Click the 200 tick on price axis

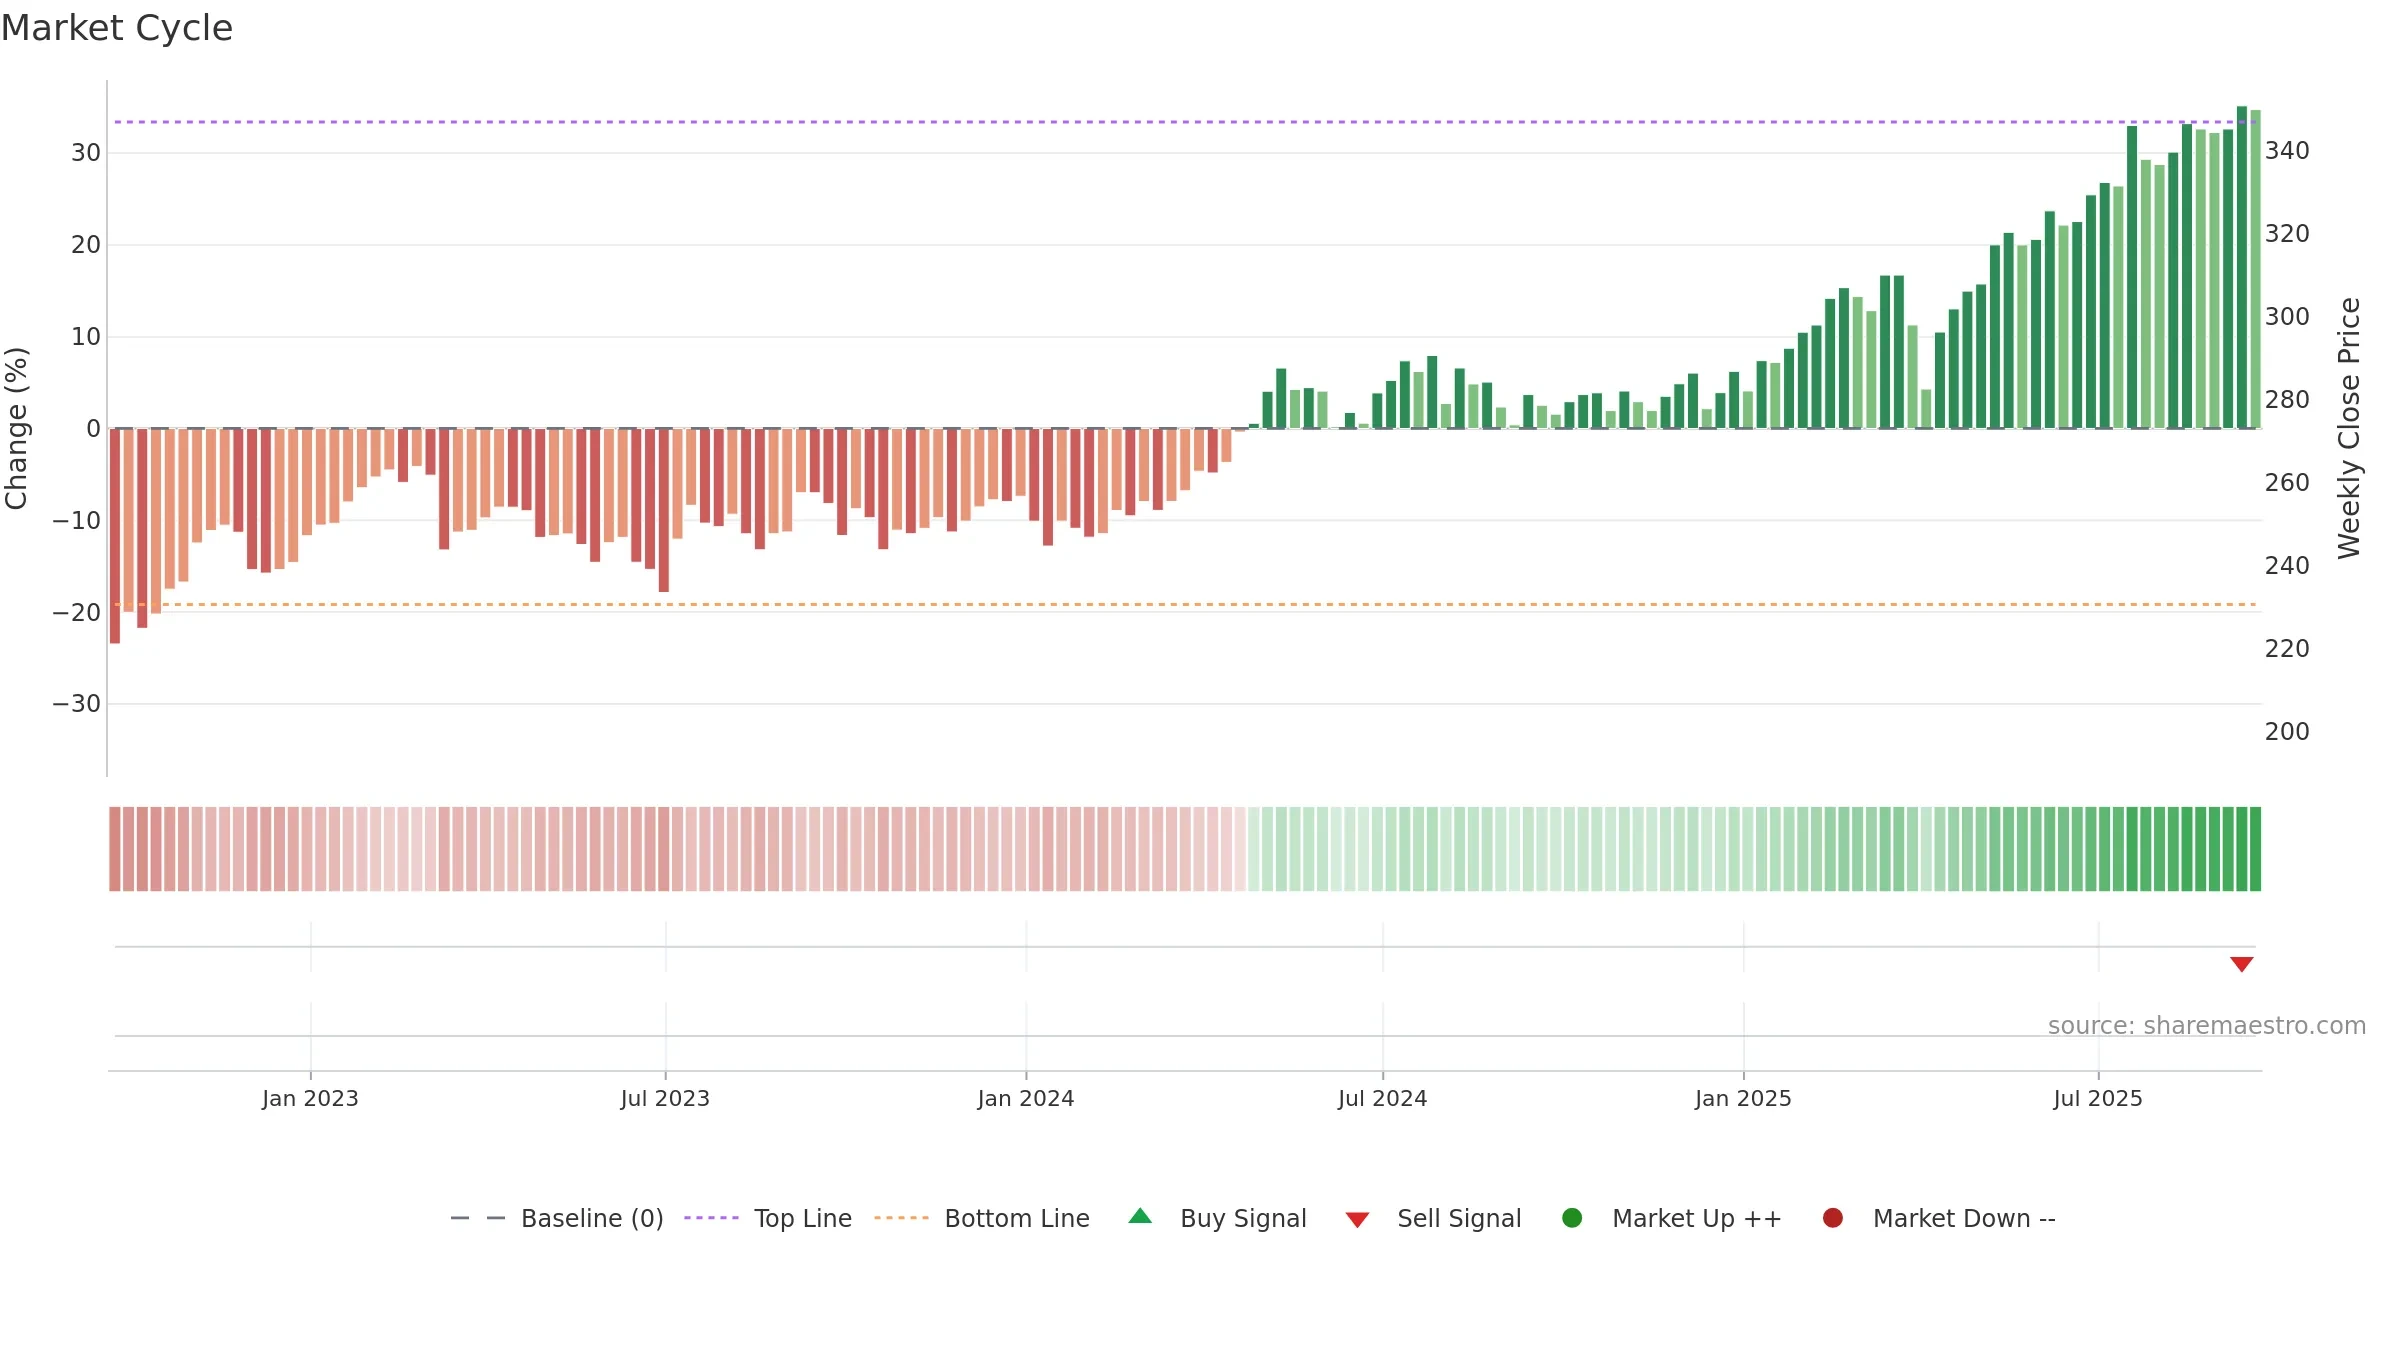point(2287,732)
